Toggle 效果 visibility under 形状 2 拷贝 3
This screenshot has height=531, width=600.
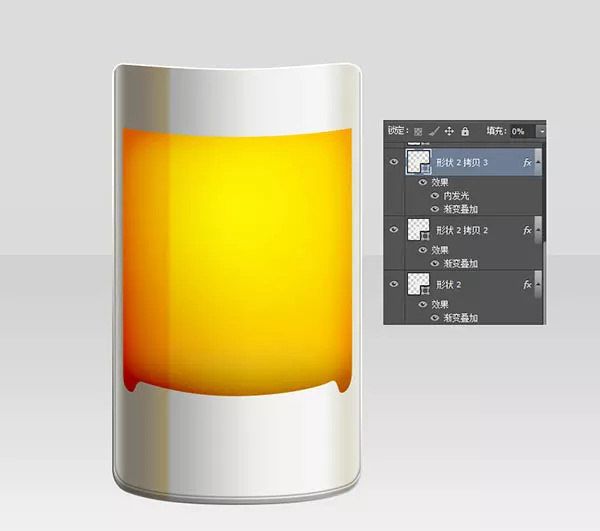pos(422,182)
